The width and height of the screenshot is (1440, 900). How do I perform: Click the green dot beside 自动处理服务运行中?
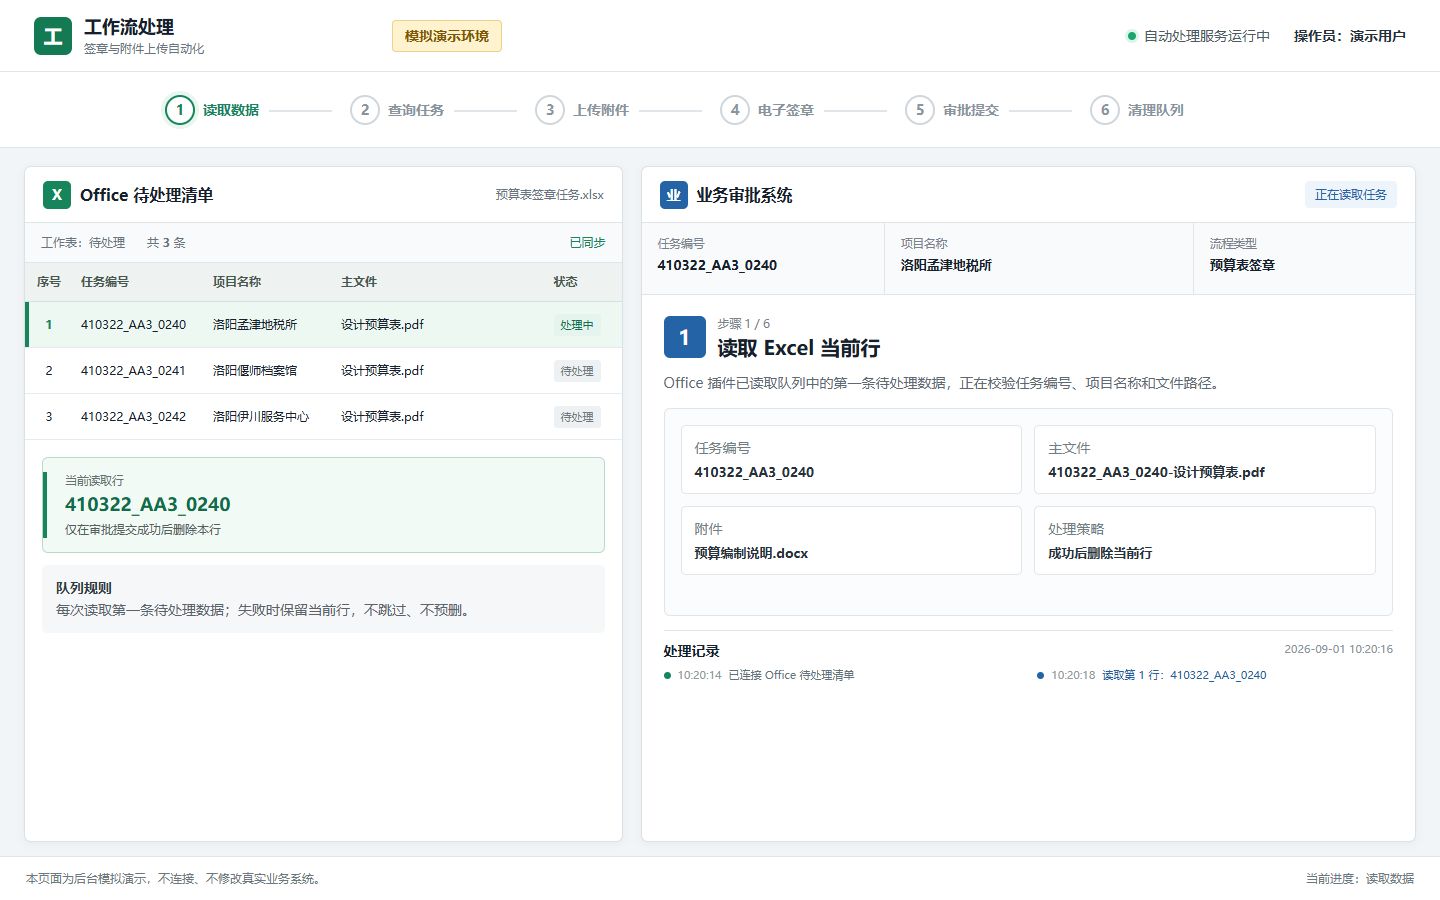tap(1132, 36)
